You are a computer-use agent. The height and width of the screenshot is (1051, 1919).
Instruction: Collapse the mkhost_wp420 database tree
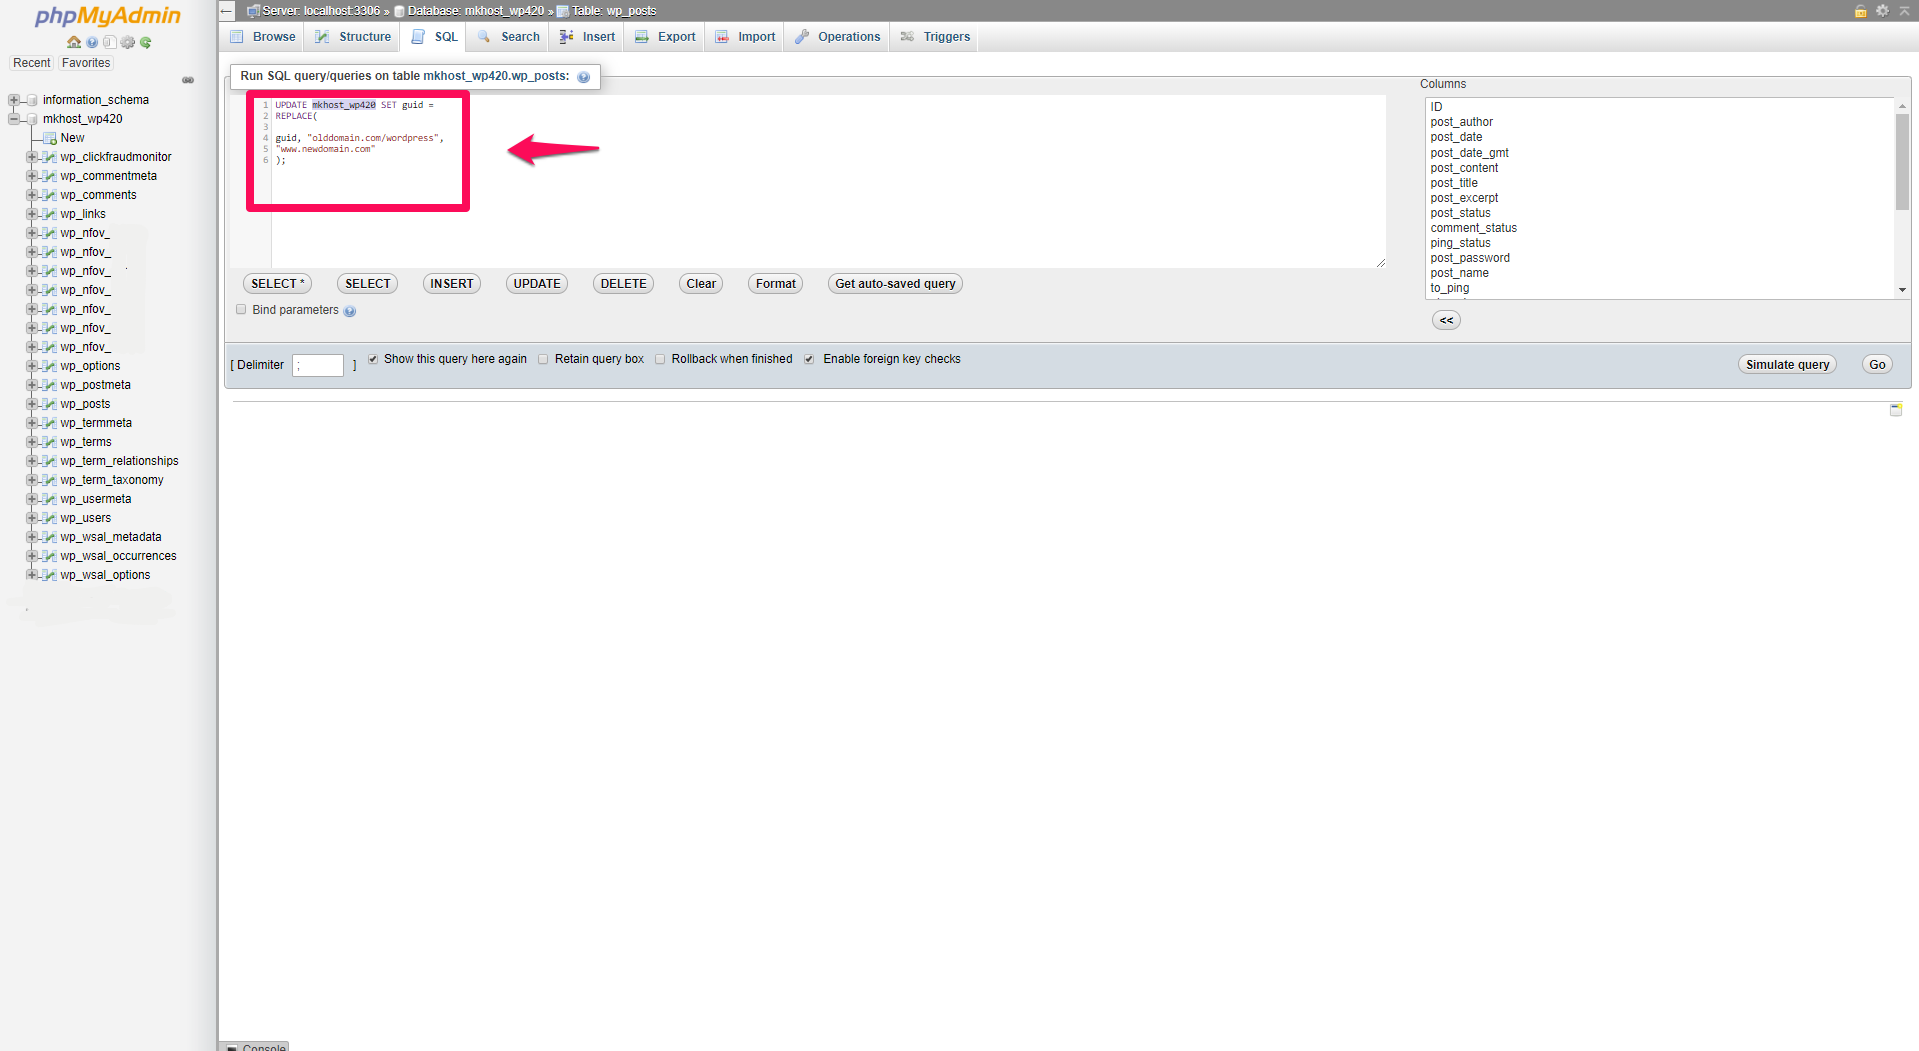(14, 119)
